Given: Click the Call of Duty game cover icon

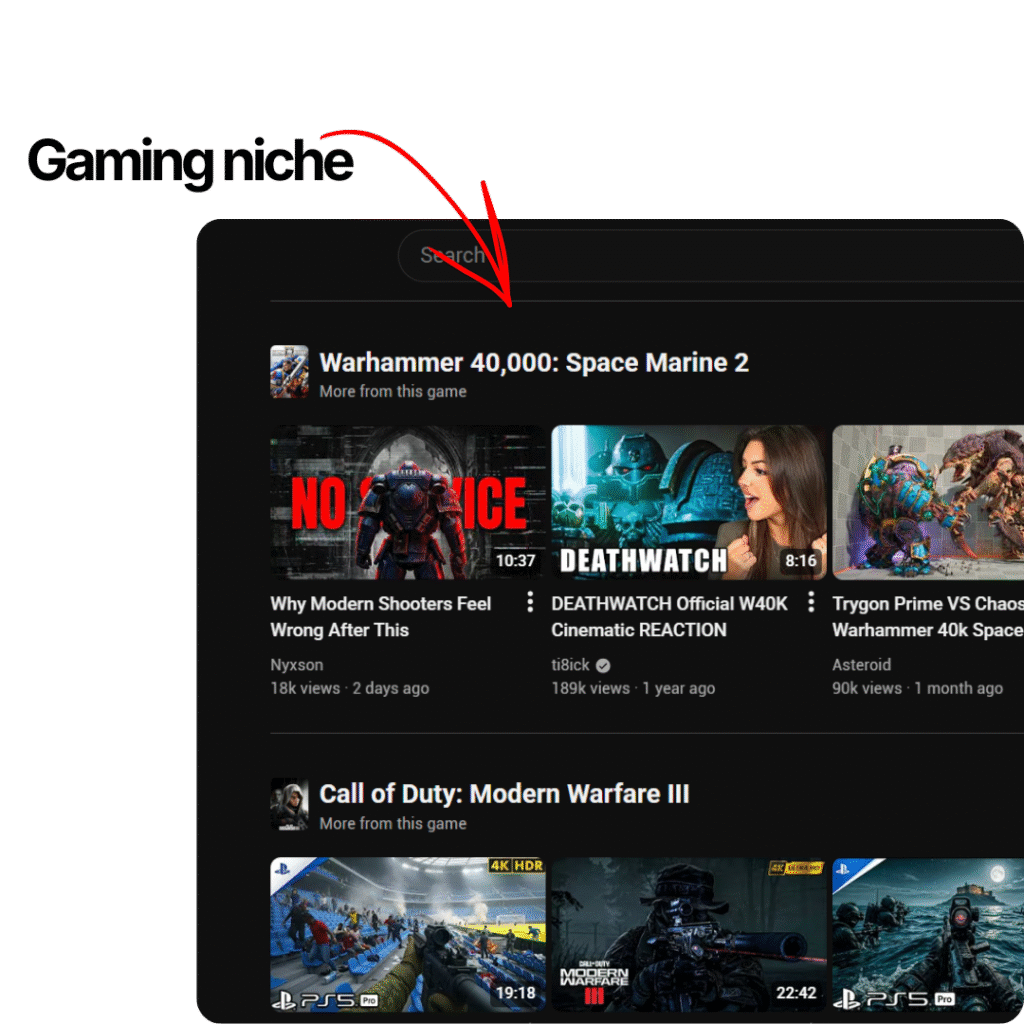Looking at the screenshot, I should point(289,804).
